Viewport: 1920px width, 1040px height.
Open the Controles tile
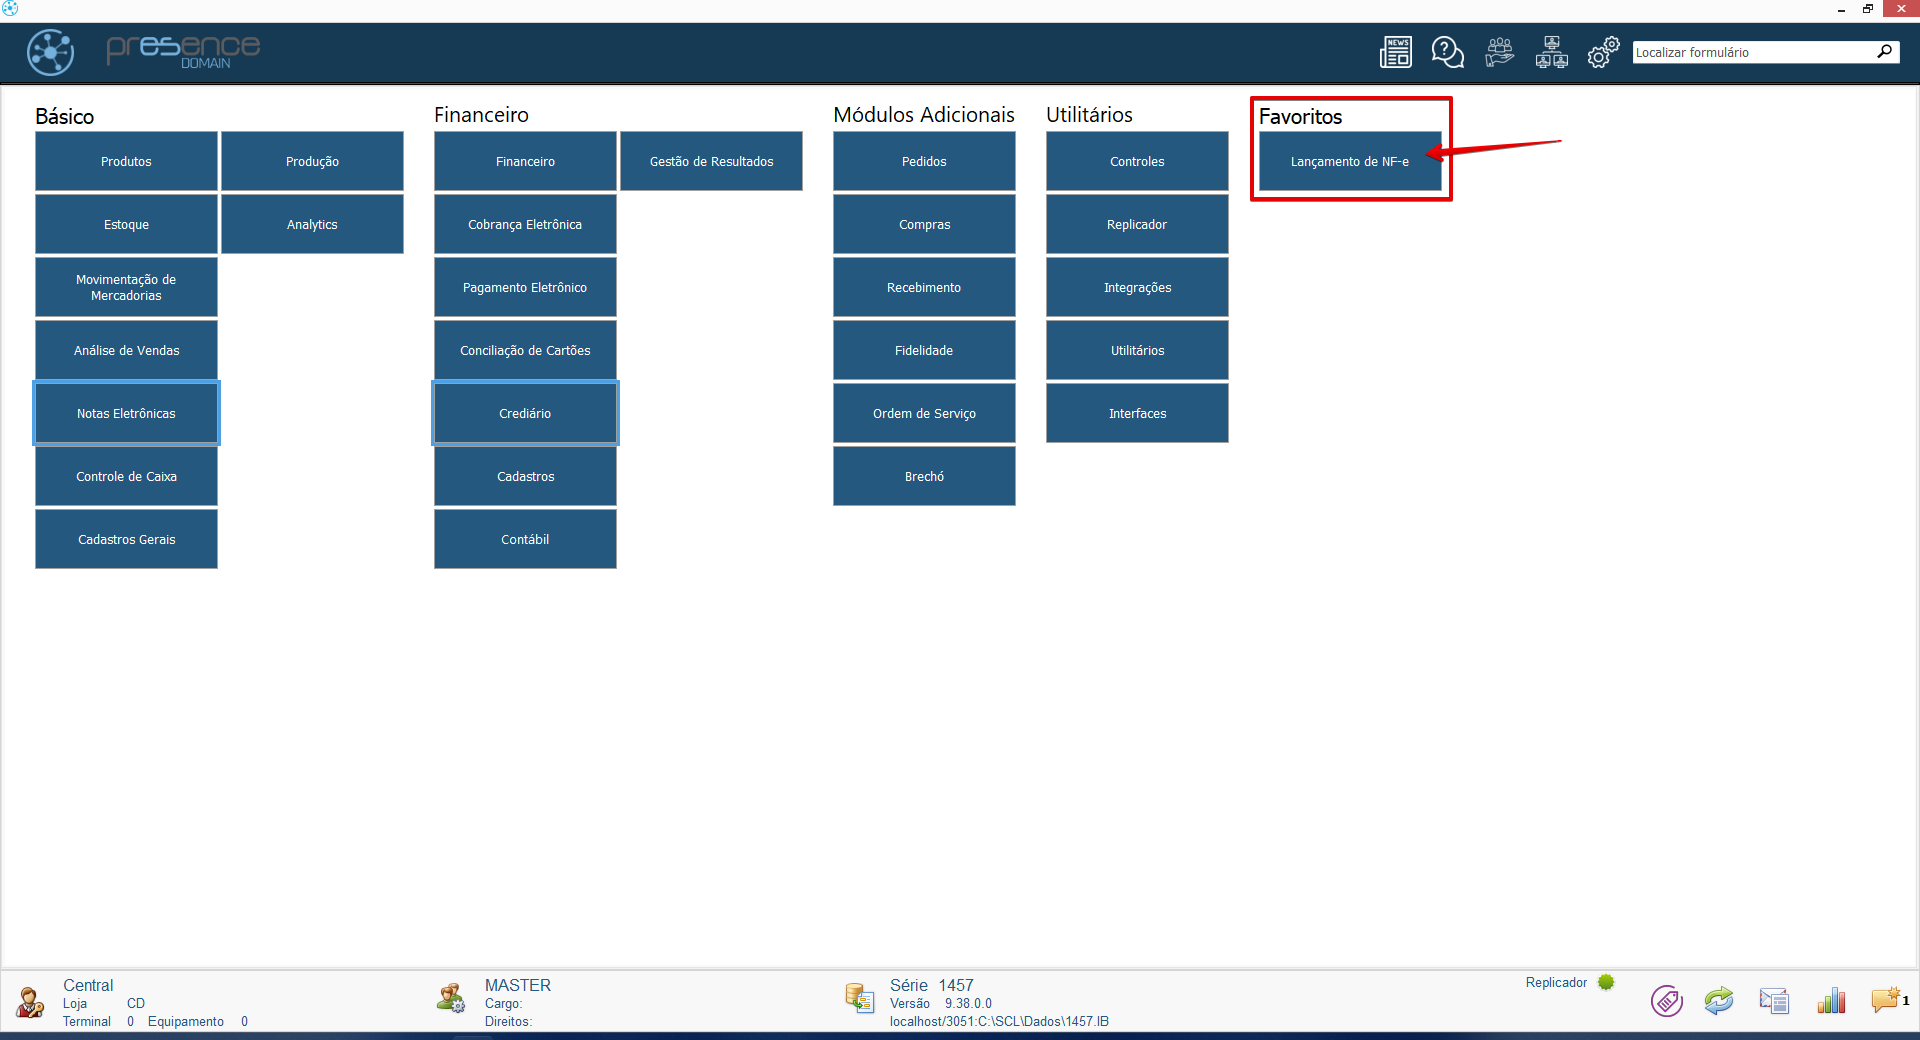(1137, 161)
